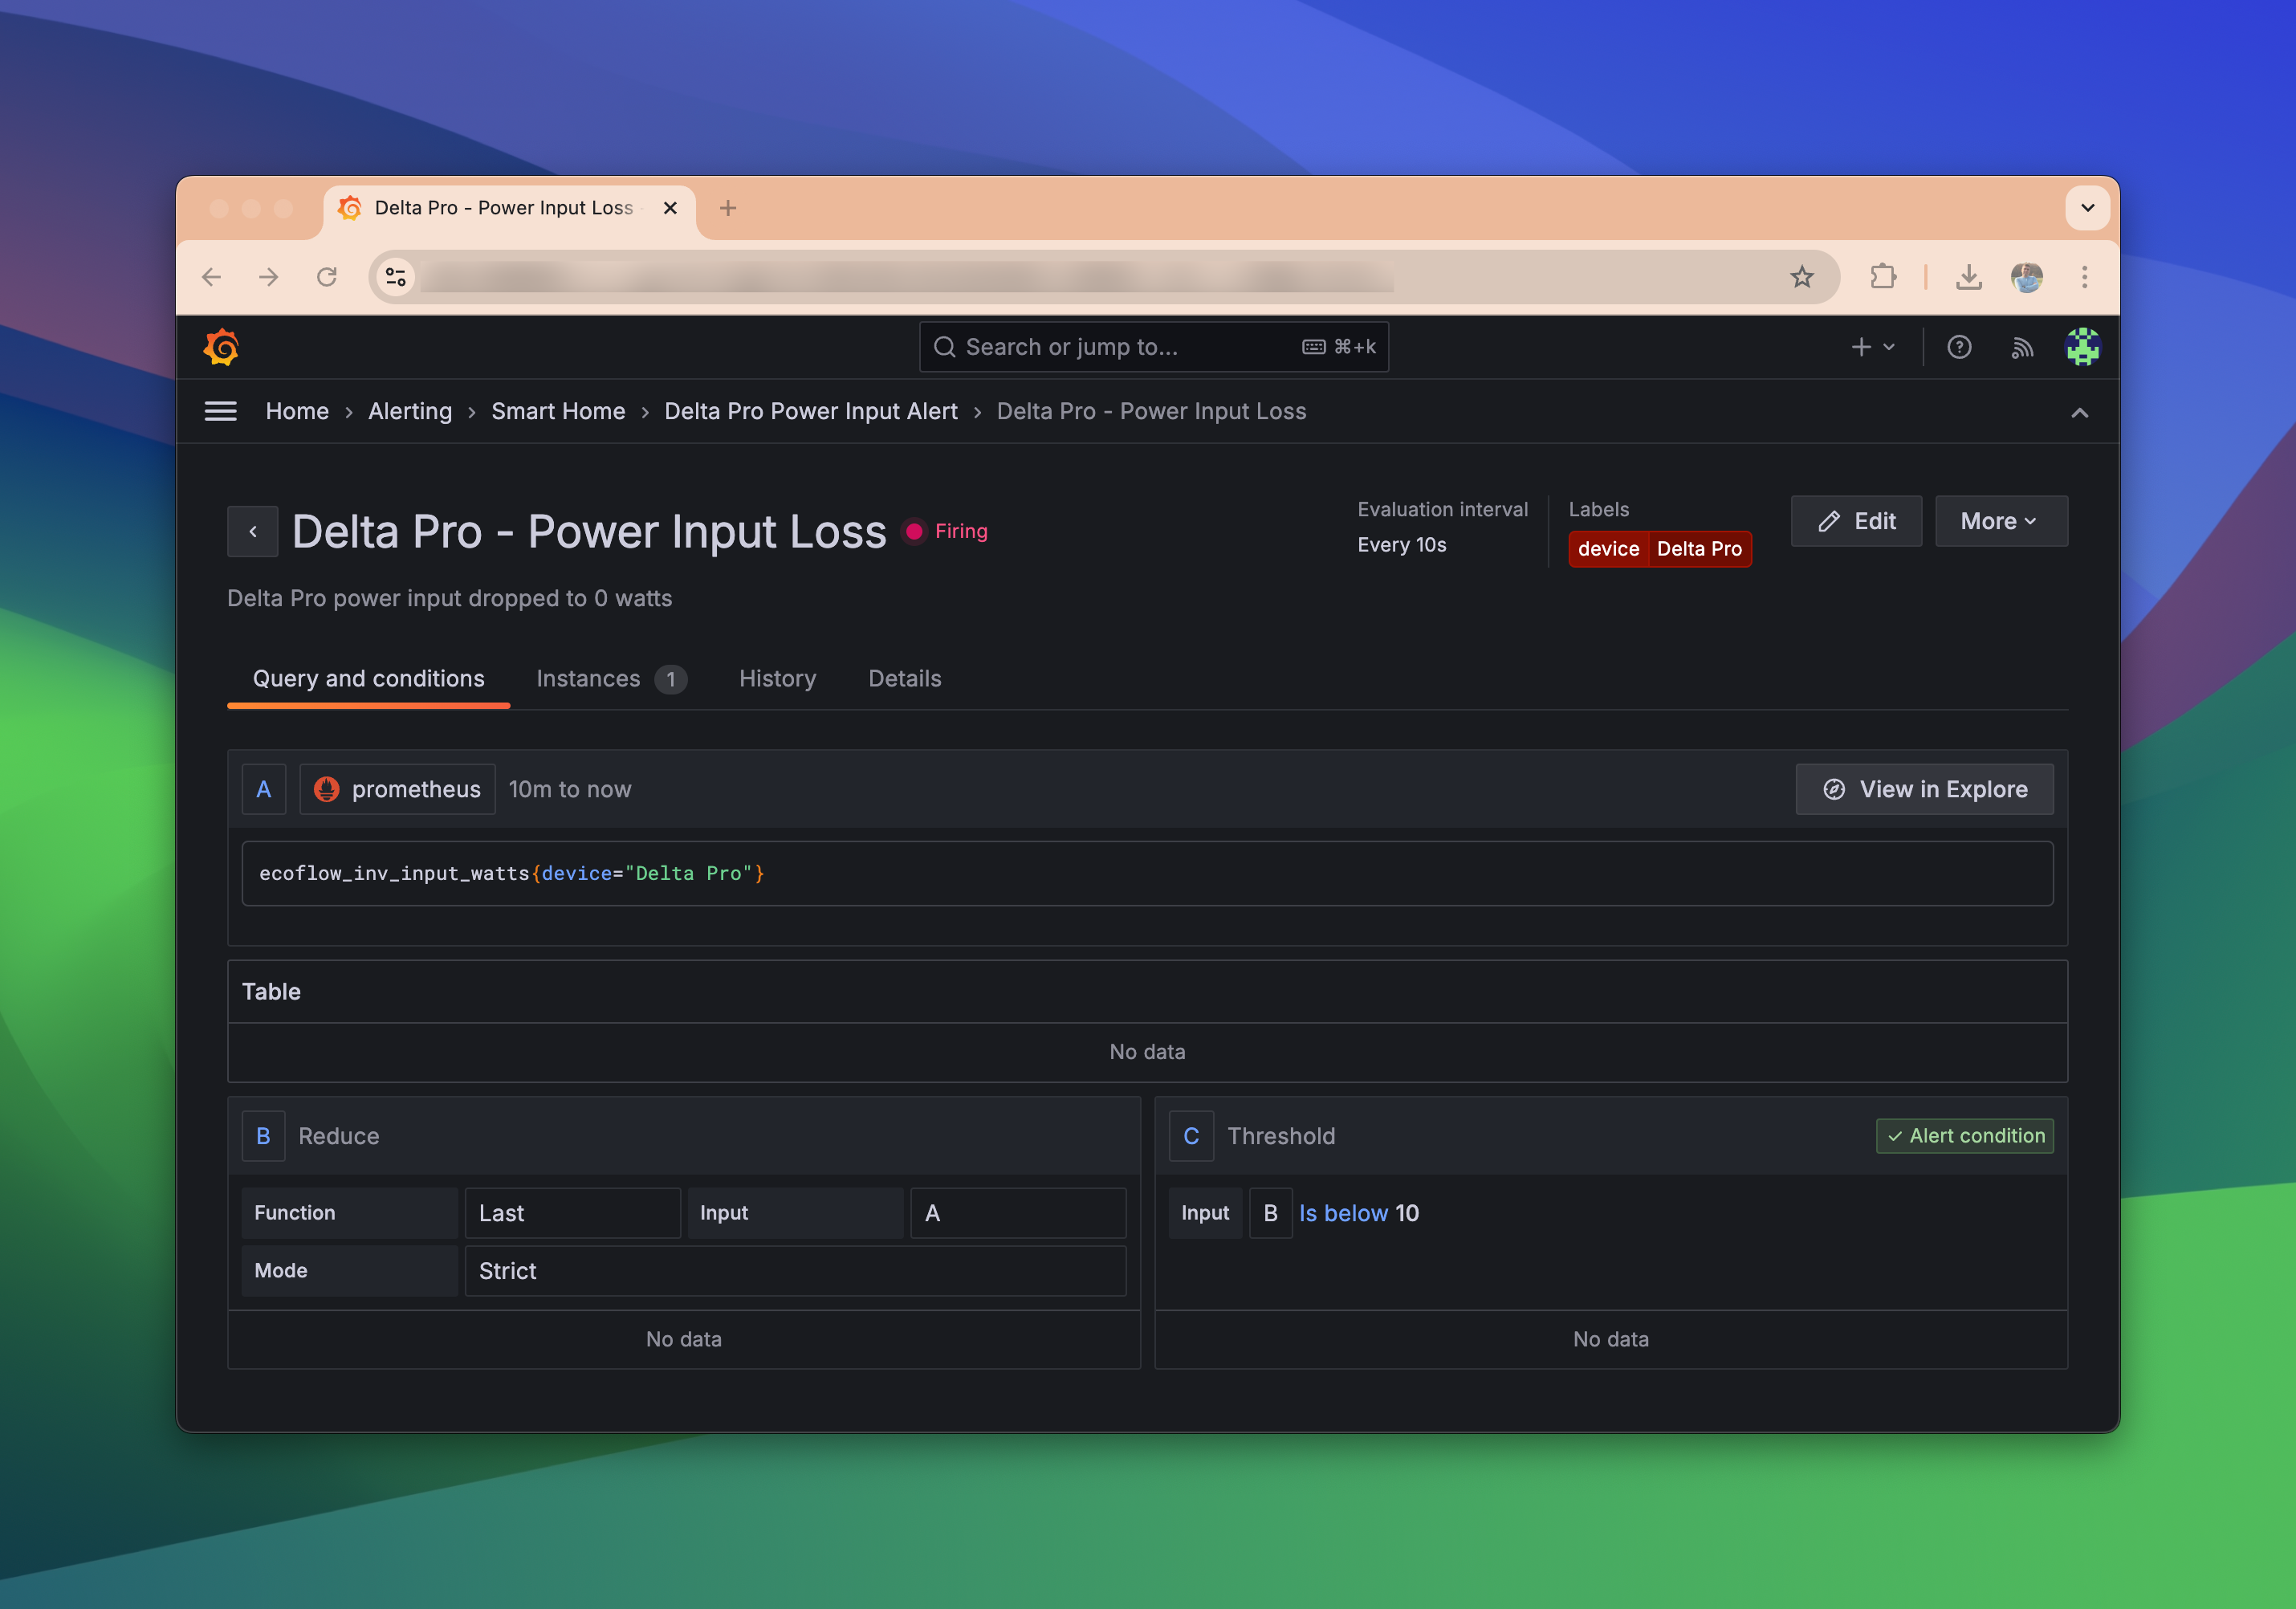Select the Details tab
This screenshot has height=1609, width=2296.
[904, 677]
